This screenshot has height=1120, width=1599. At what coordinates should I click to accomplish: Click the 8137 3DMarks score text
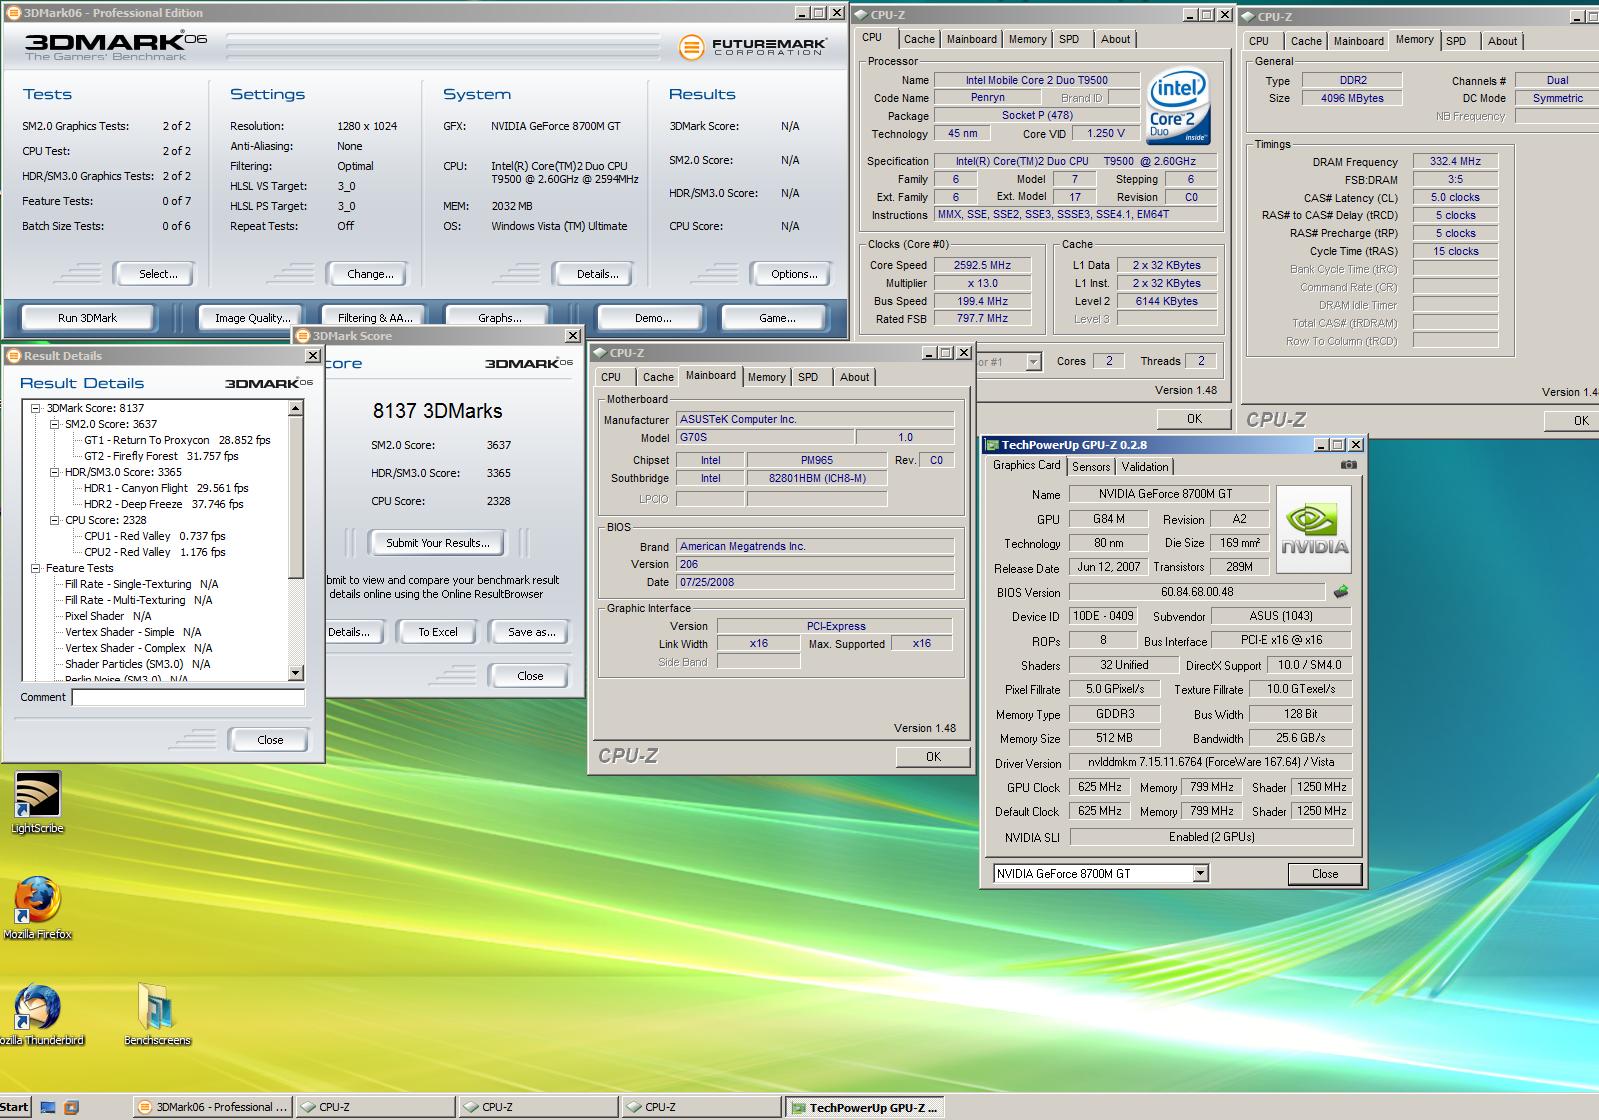click(x=437, y=411)
